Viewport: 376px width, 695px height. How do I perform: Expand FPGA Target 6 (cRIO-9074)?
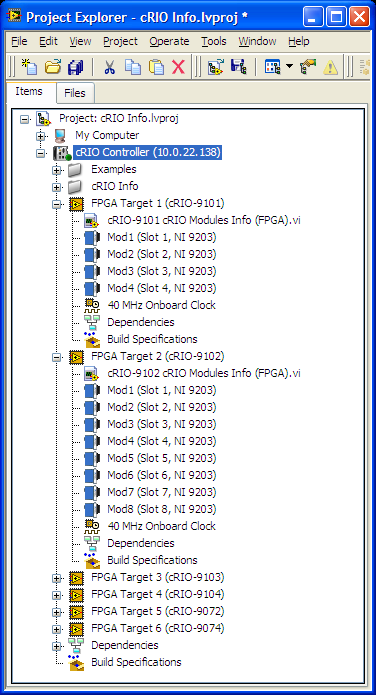pos(56,629)
